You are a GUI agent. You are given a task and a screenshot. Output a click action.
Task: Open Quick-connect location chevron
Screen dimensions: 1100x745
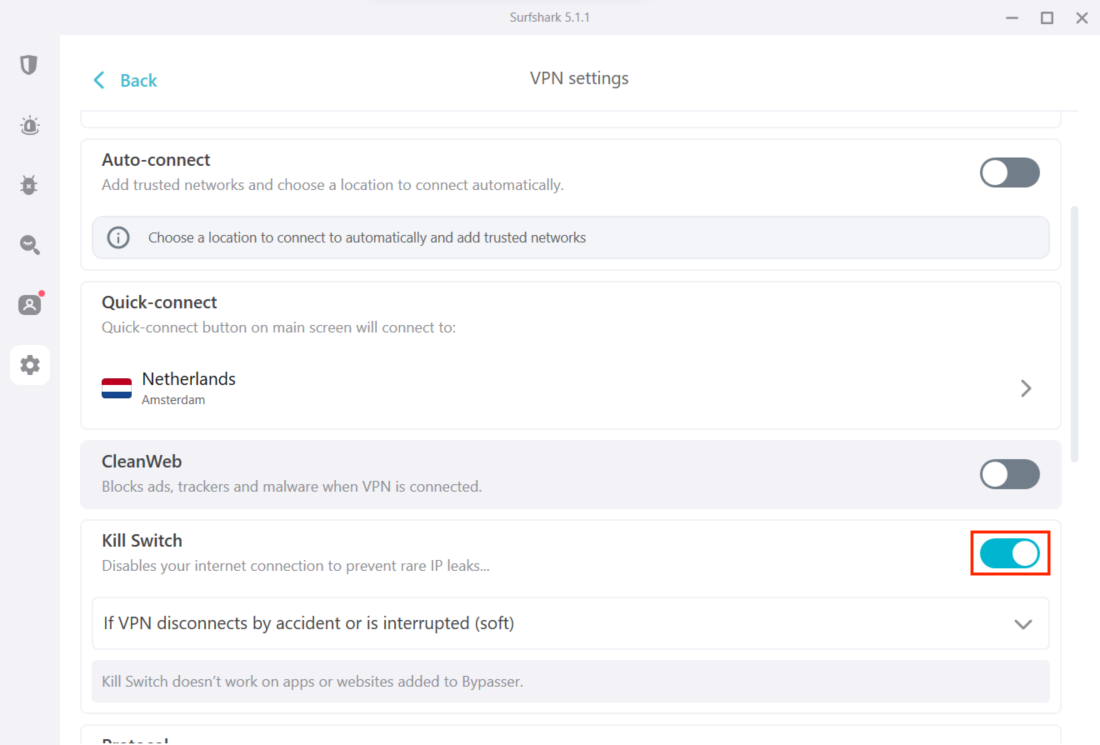tap(1026, 388)
